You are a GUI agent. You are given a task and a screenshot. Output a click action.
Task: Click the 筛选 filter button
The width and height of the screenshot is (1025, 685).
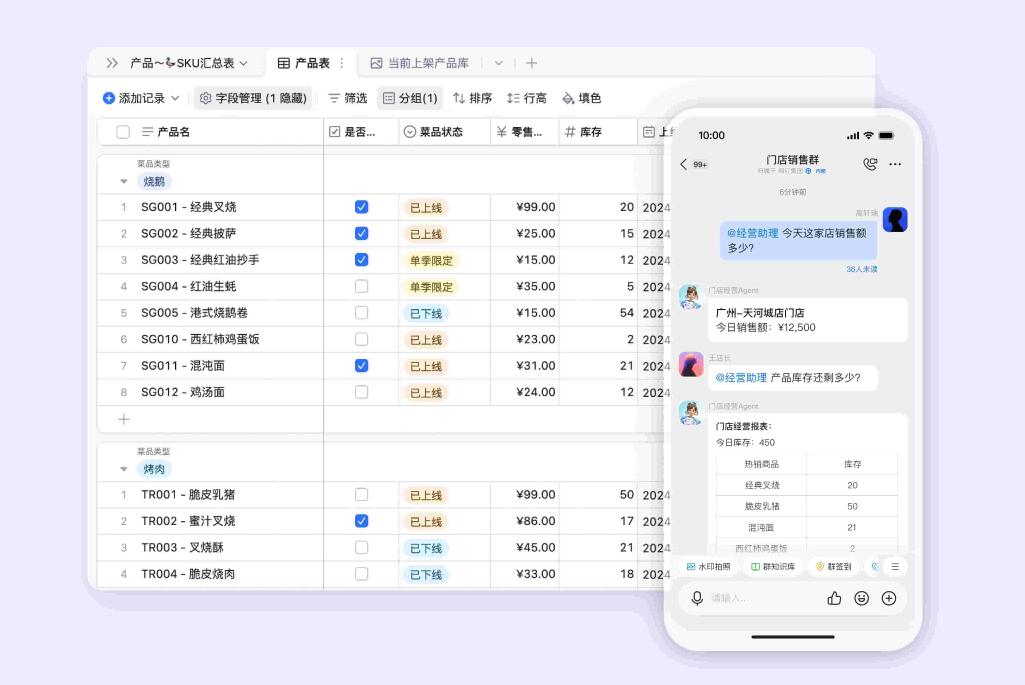tap(347, 98)
